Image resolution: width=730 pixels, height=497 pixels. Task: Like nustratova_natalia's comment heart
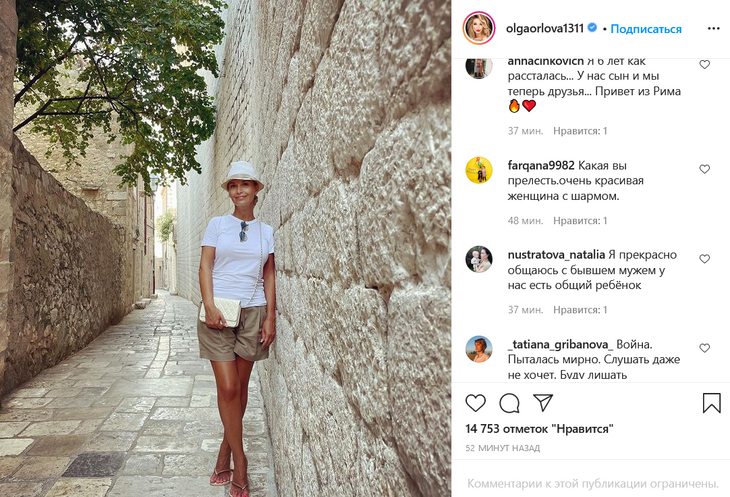[x=704, y=259]
